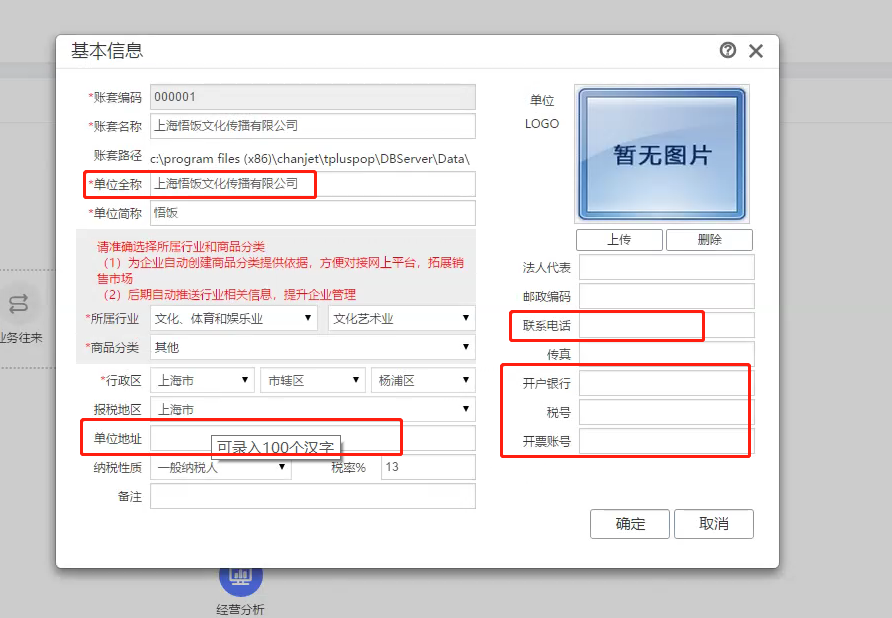Click the 可录入100个汉字 tooltip text

276,447
